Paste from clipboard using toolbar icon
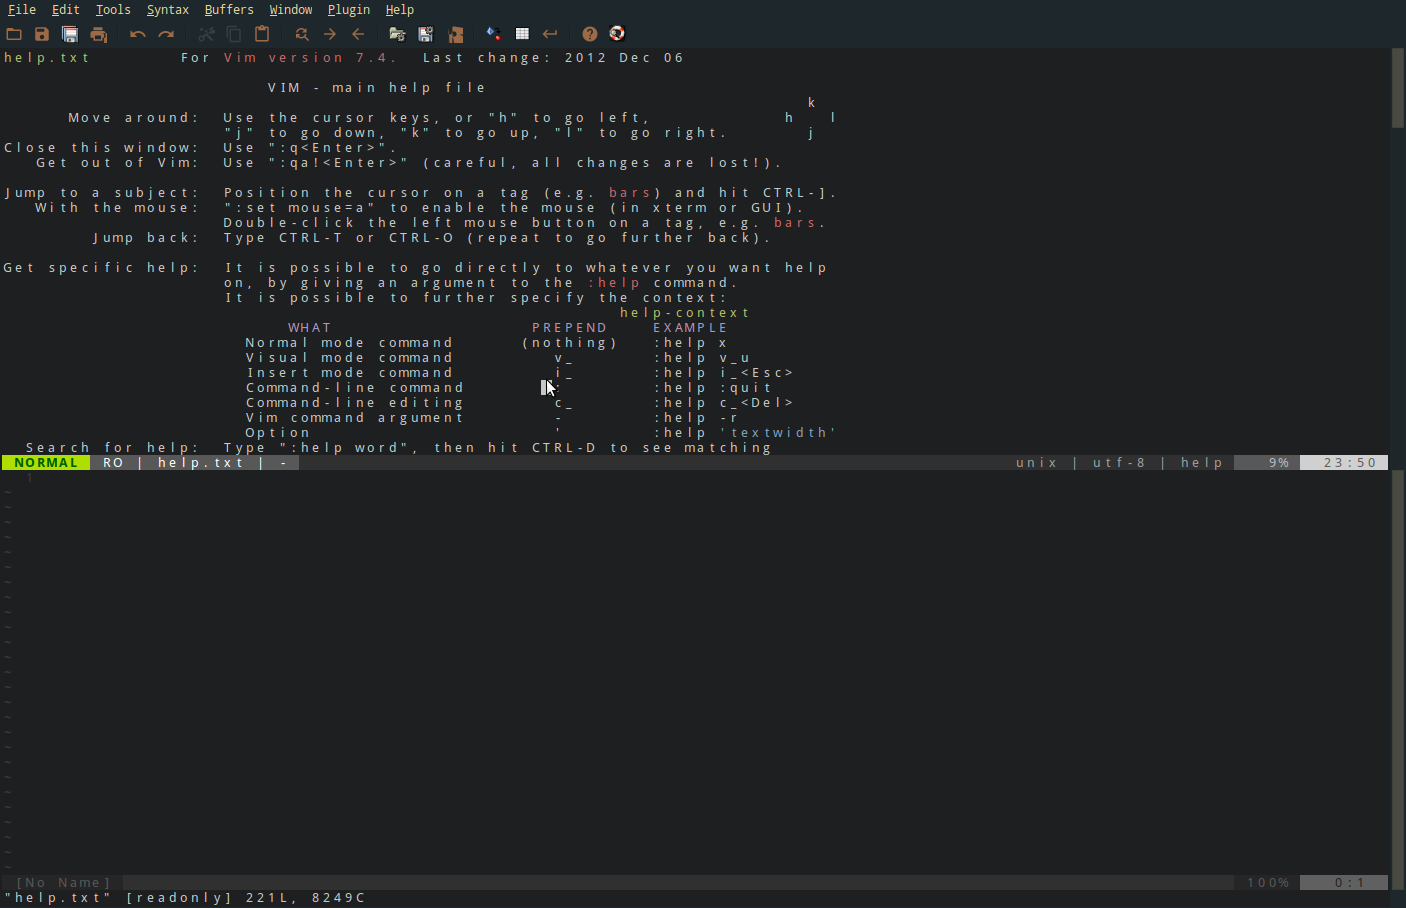Screen dimensions: 1406x908 click(262, 34)
